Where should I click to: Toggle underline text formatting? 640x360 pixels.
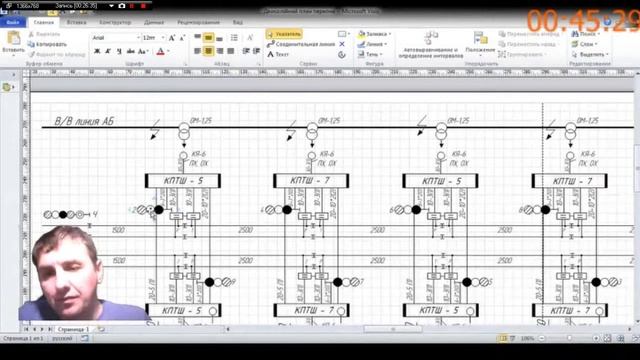(119, 51)
